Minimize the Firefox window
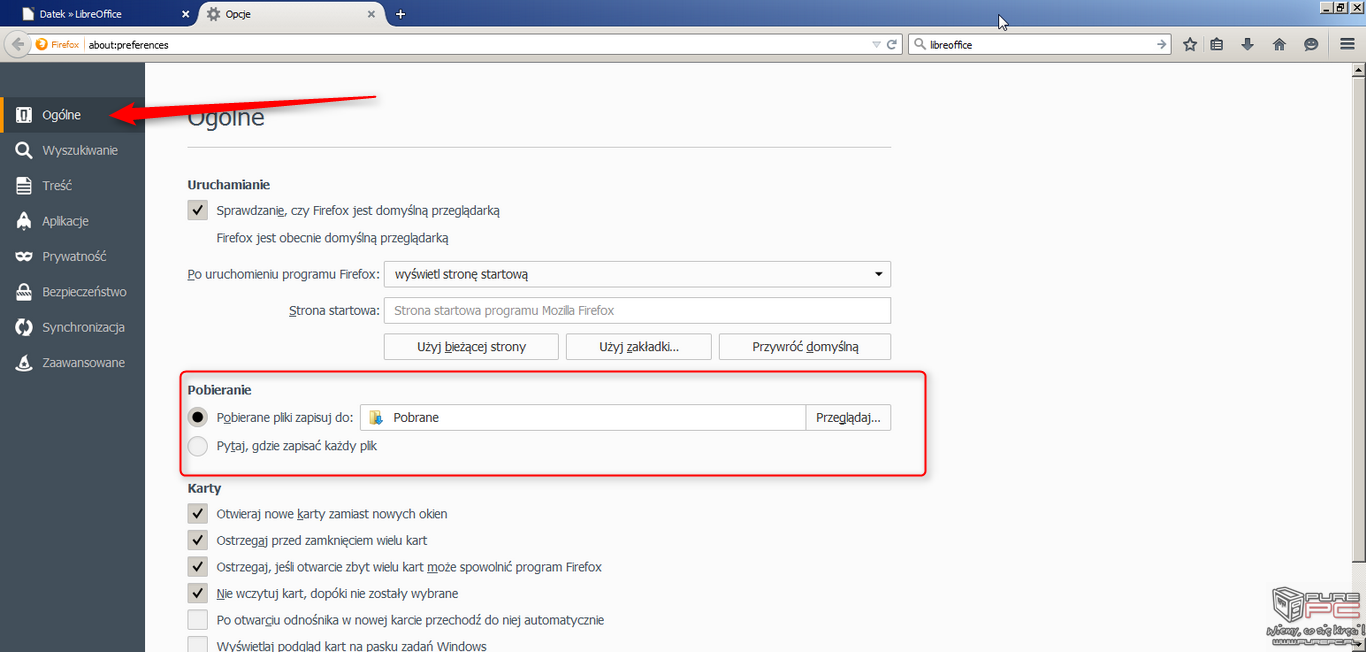This screenshot has width=1366, height=652. tap(1327, 7)
